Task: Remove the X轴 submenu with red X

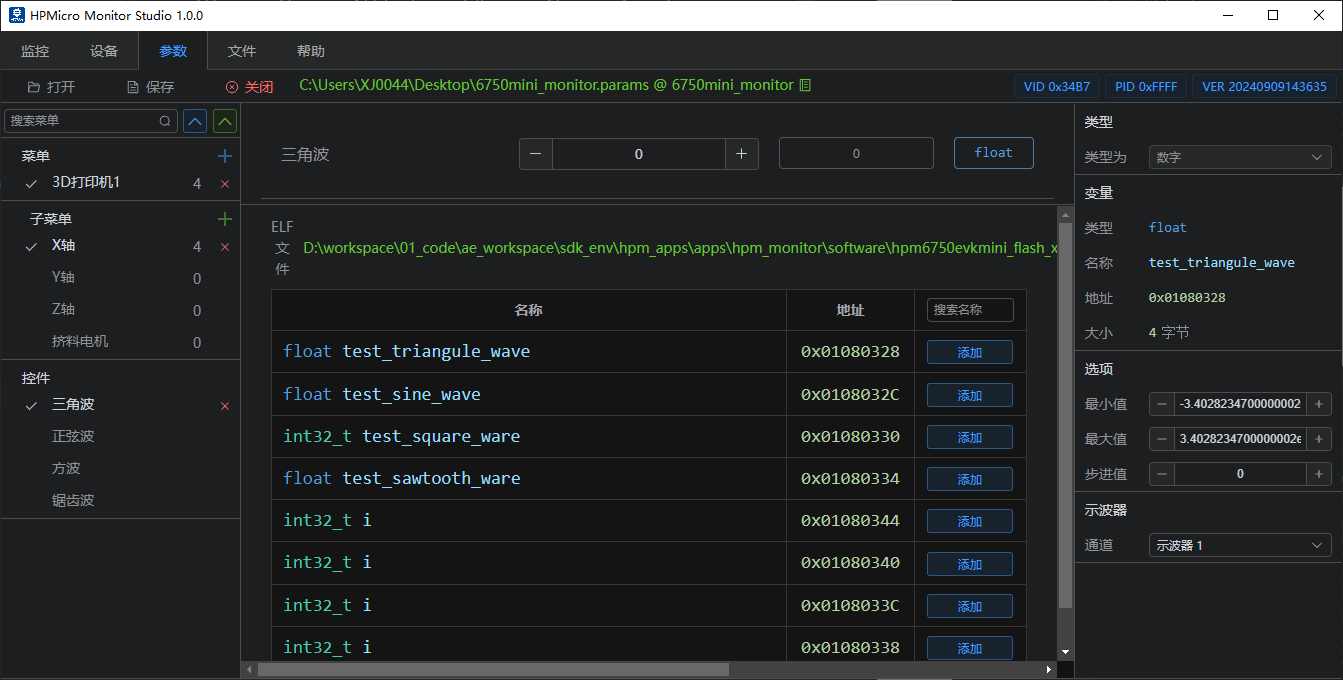Action: point(225,247)
